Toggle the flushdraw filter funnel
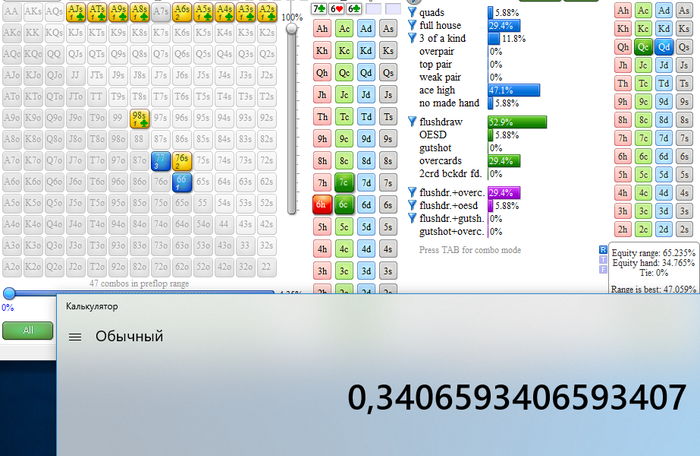 click(412, 121)
